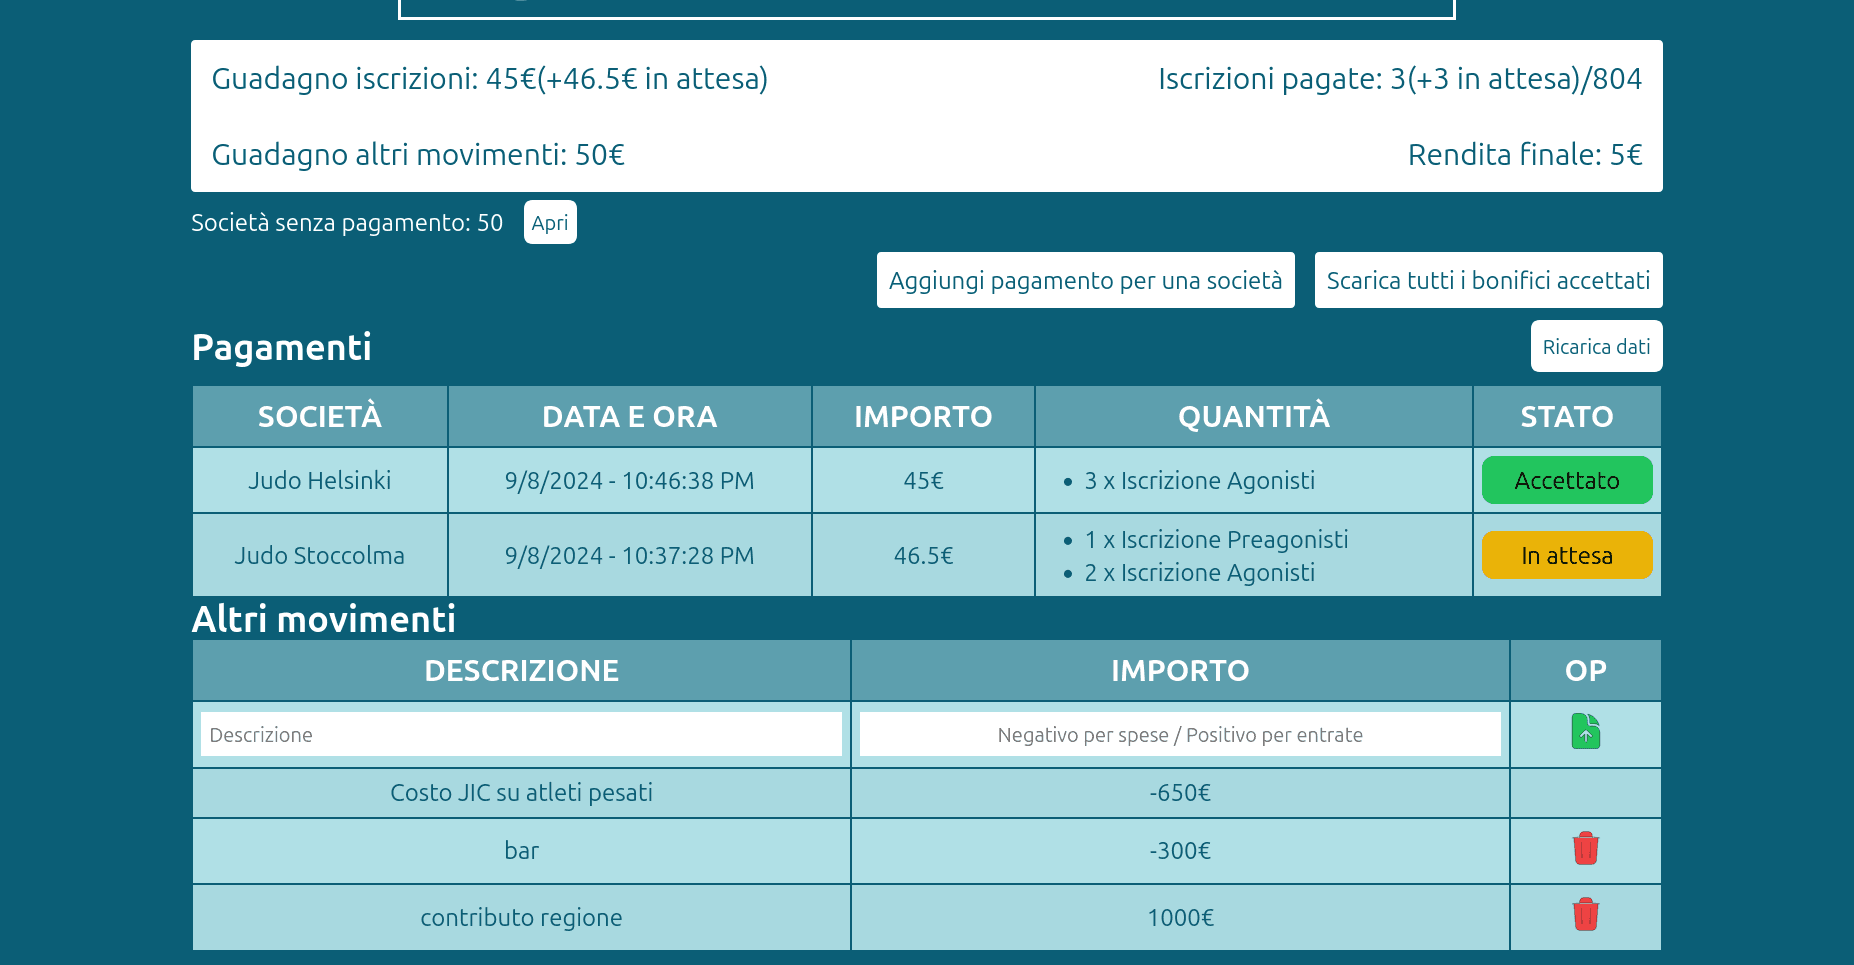Delete the 'contributo regione' movement entry
The height and width of the screenshot is (965, 1854).
[x=1585, y=915]
